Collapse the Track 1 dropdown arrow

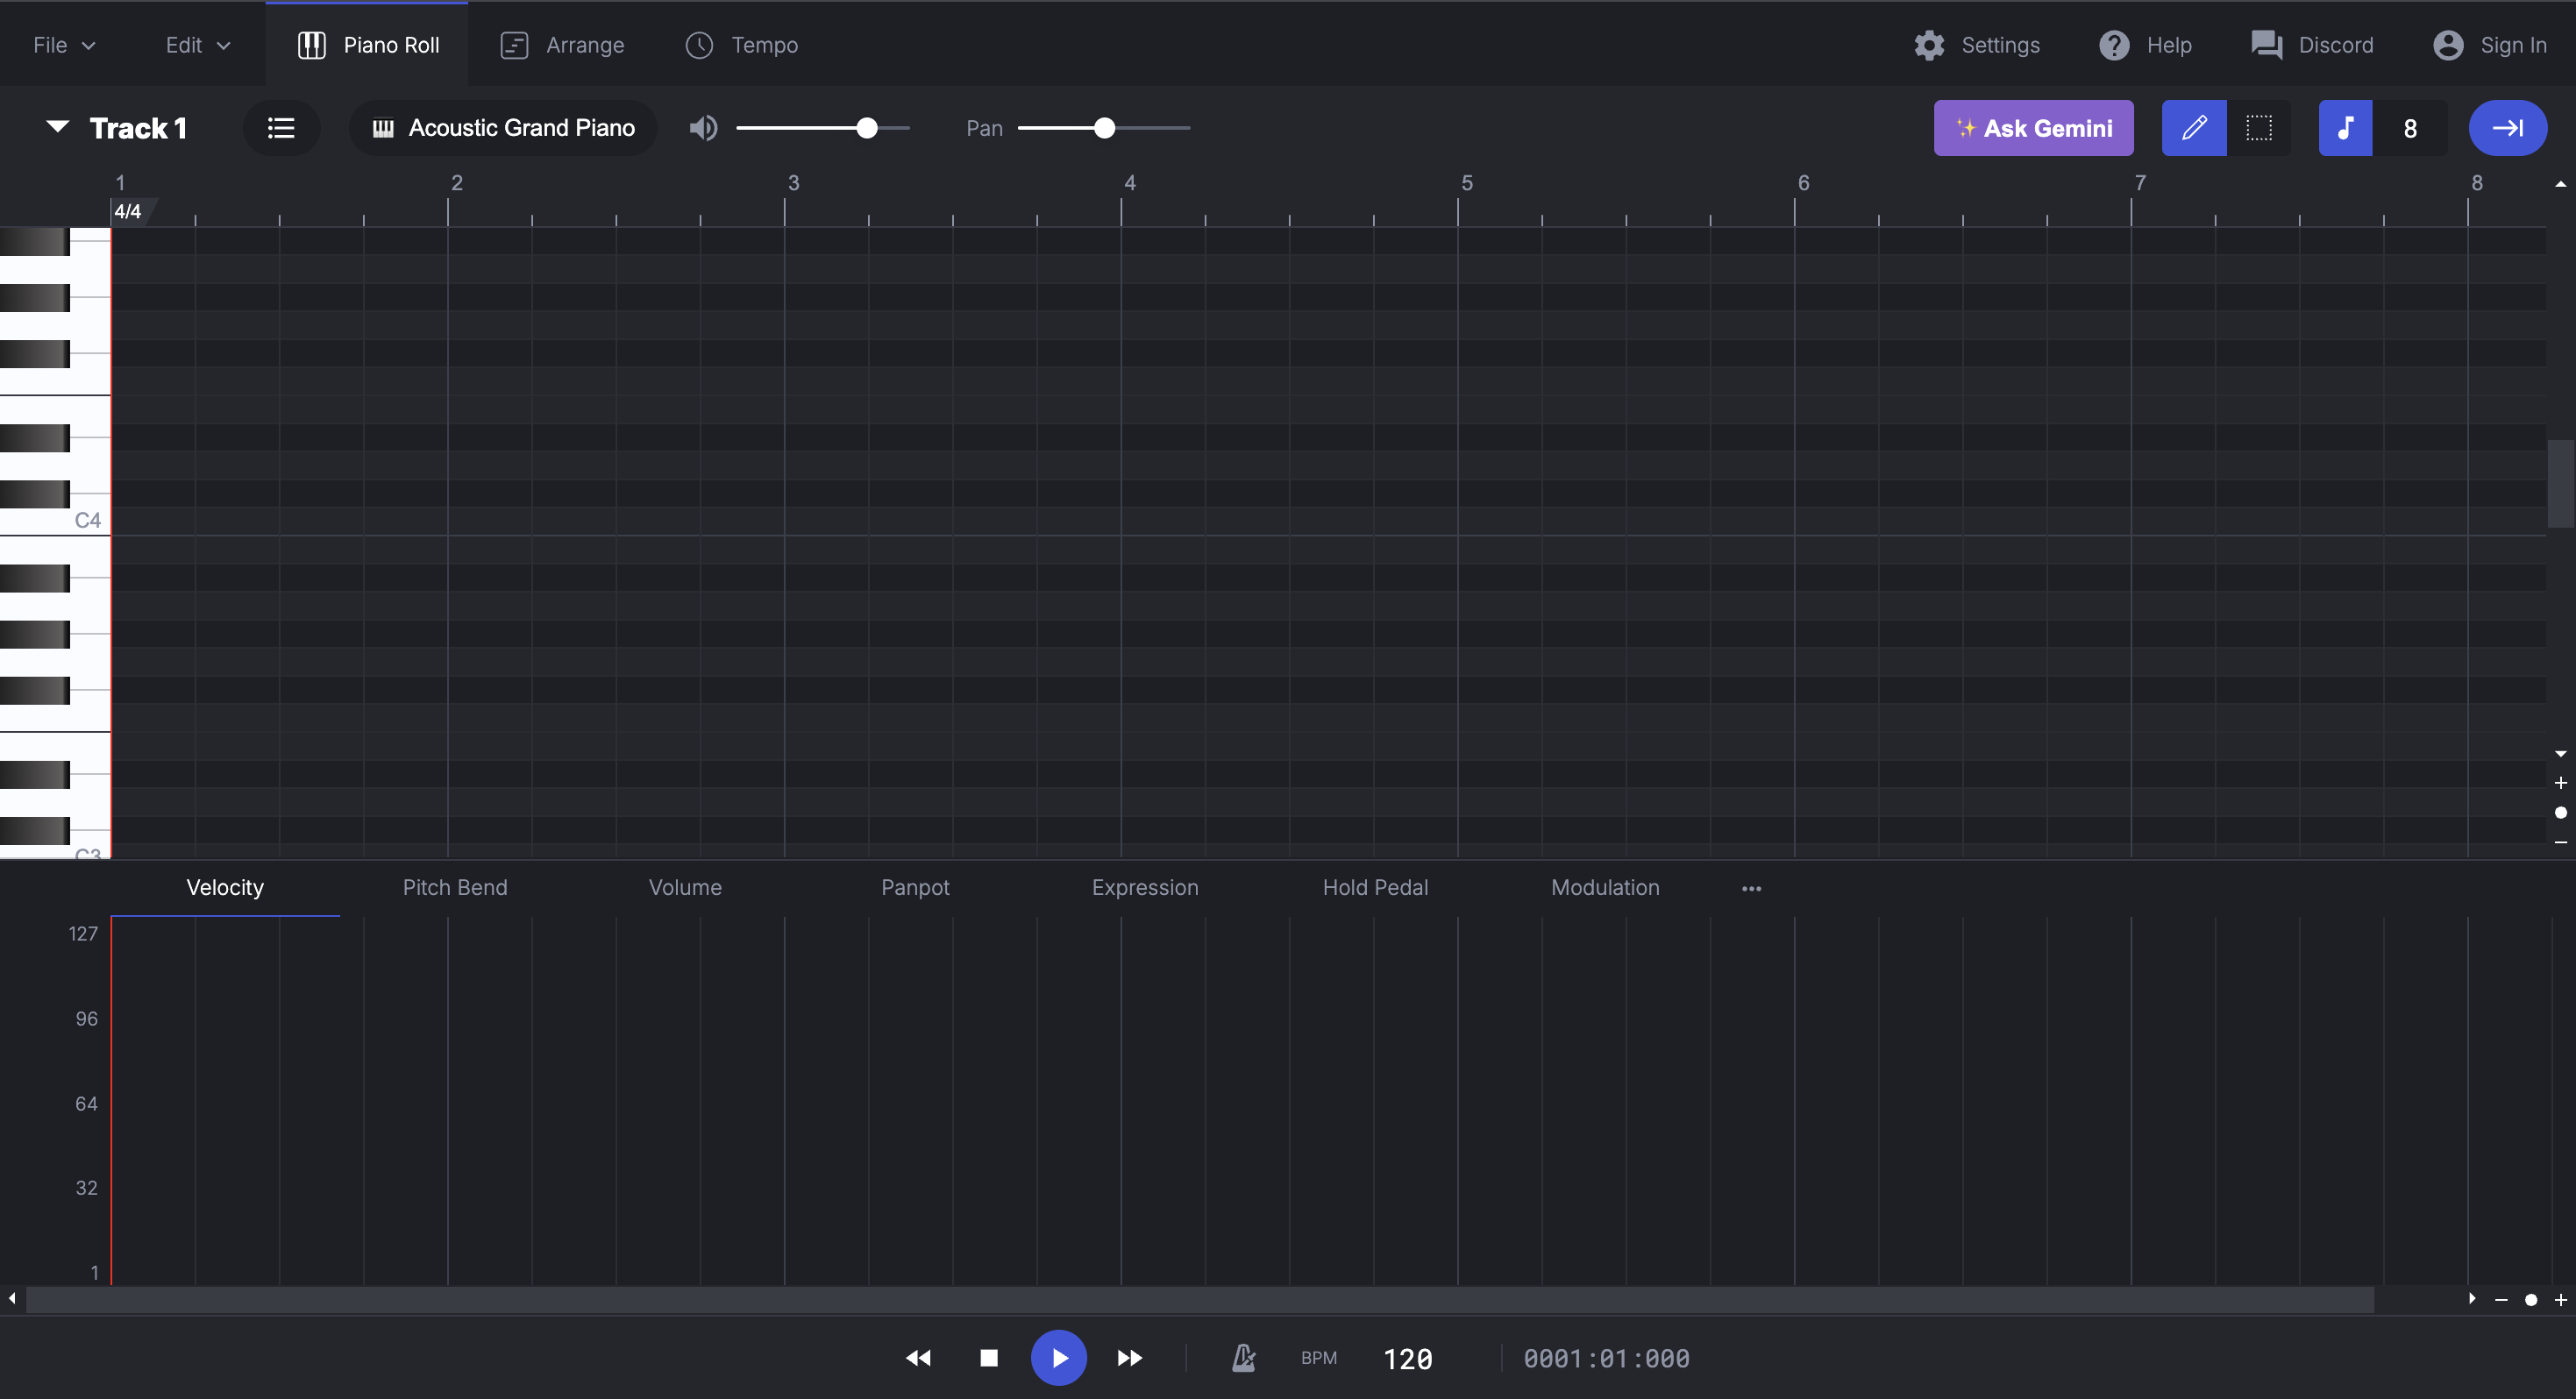58,126
